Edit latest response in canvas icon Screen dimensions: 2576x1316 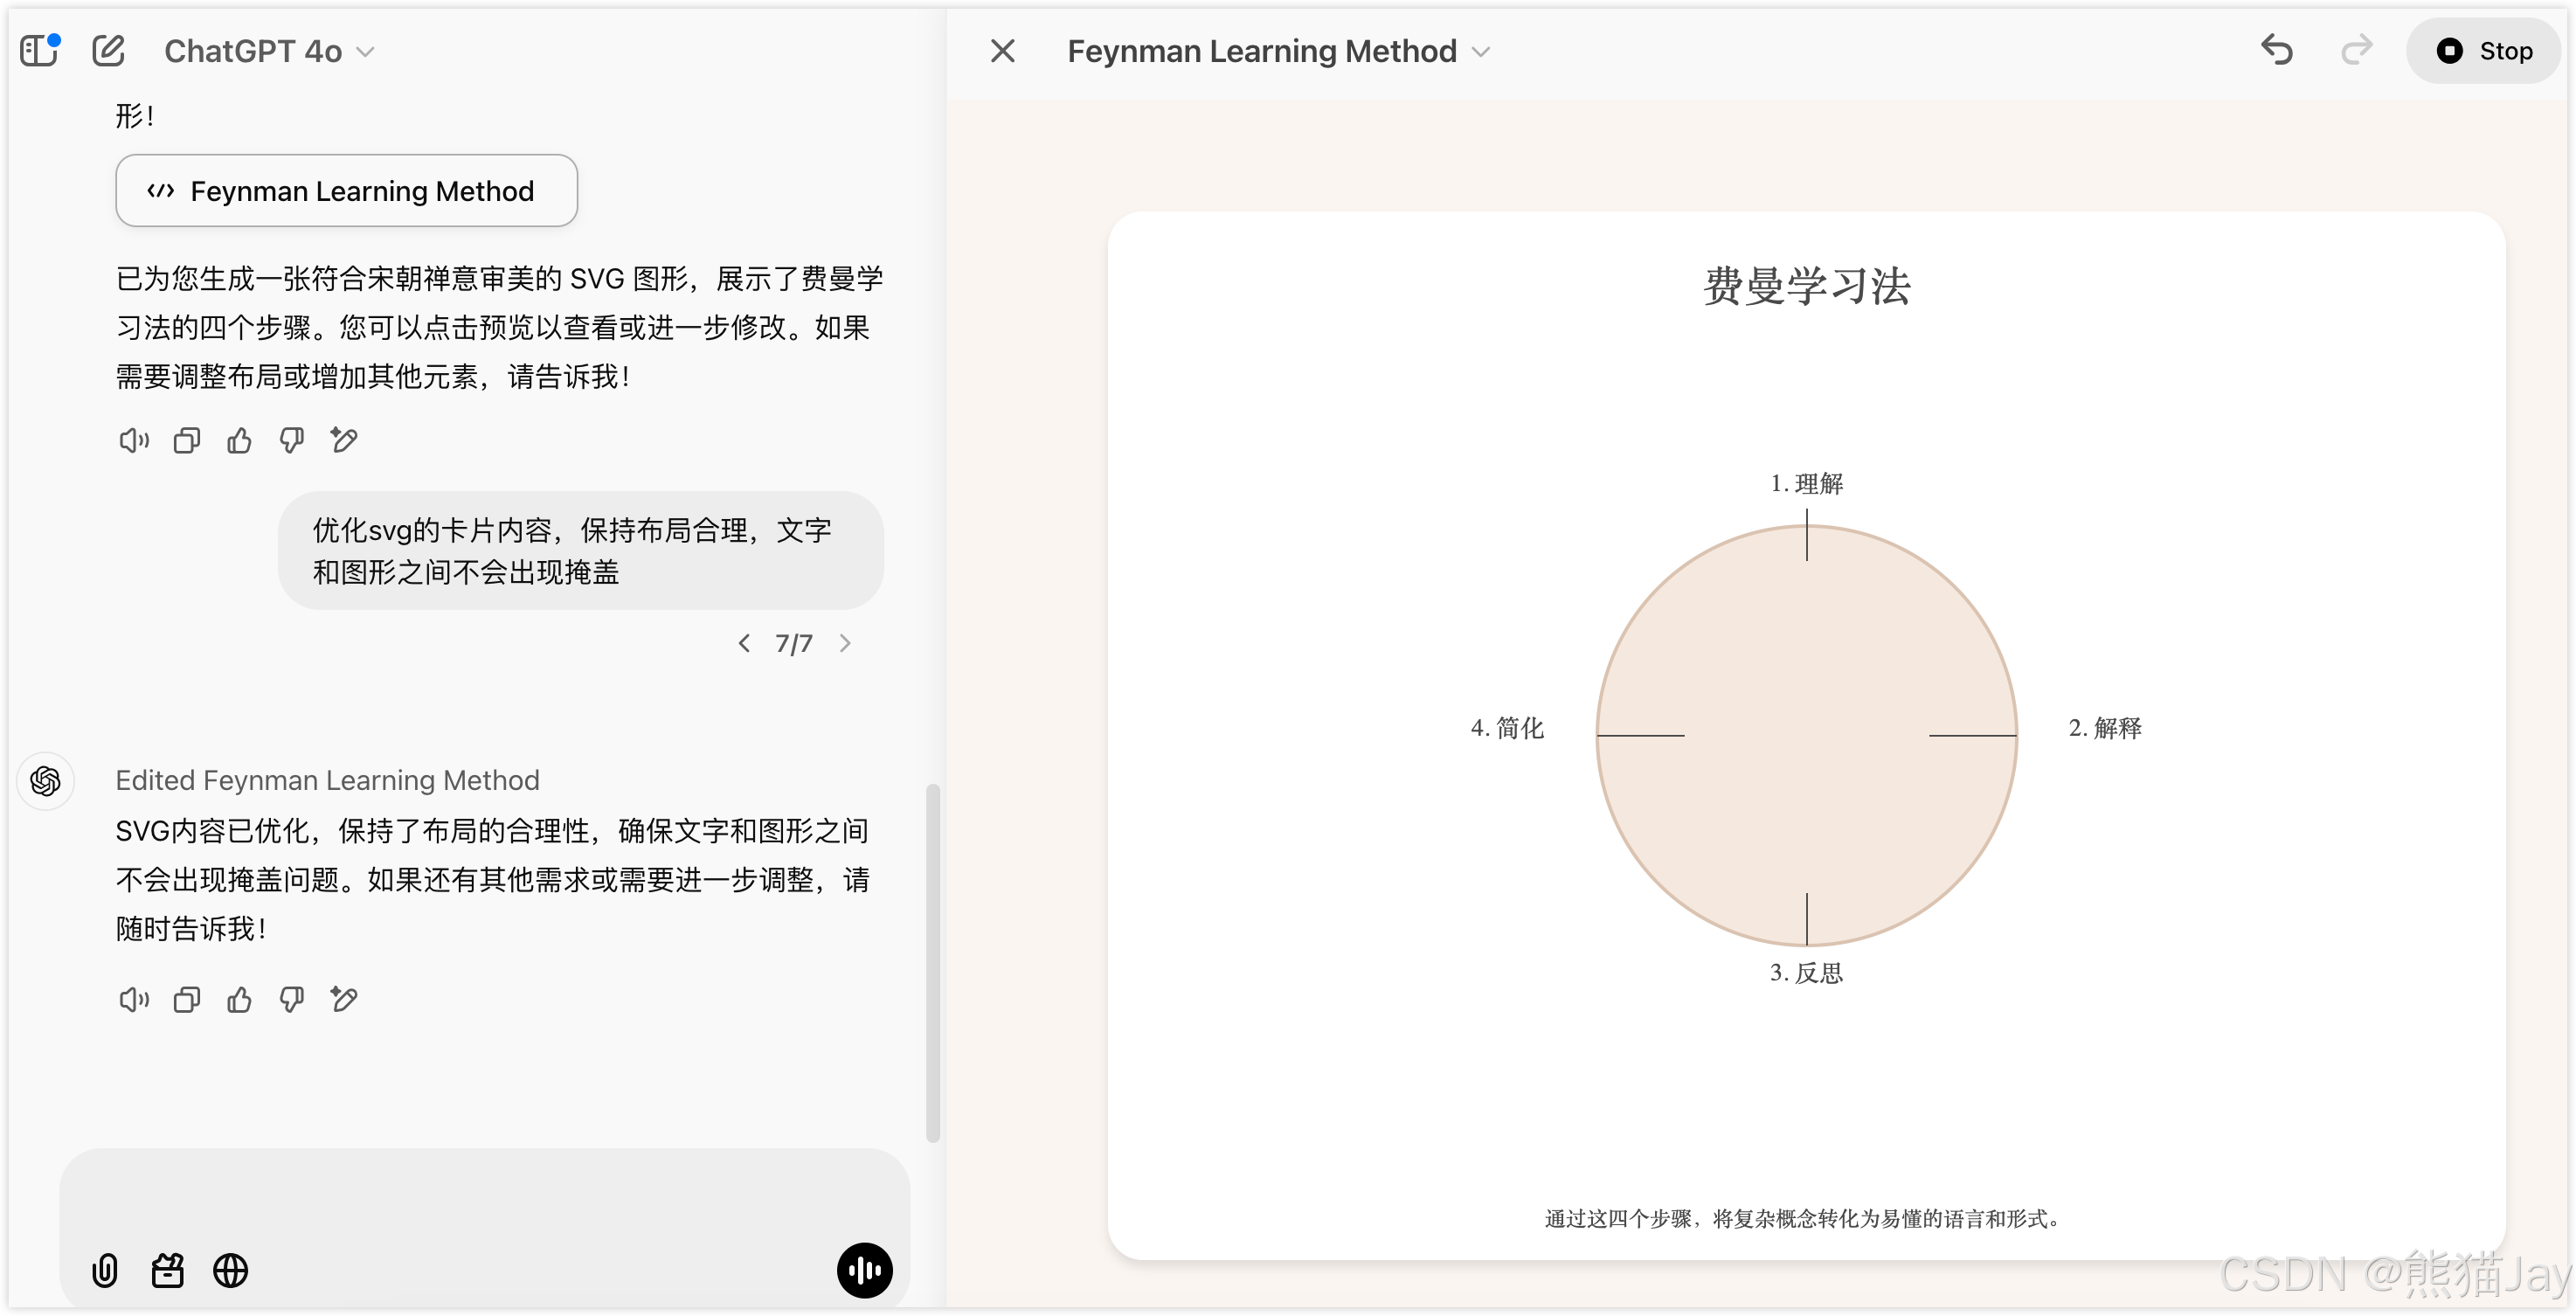(x=344, y=999)
